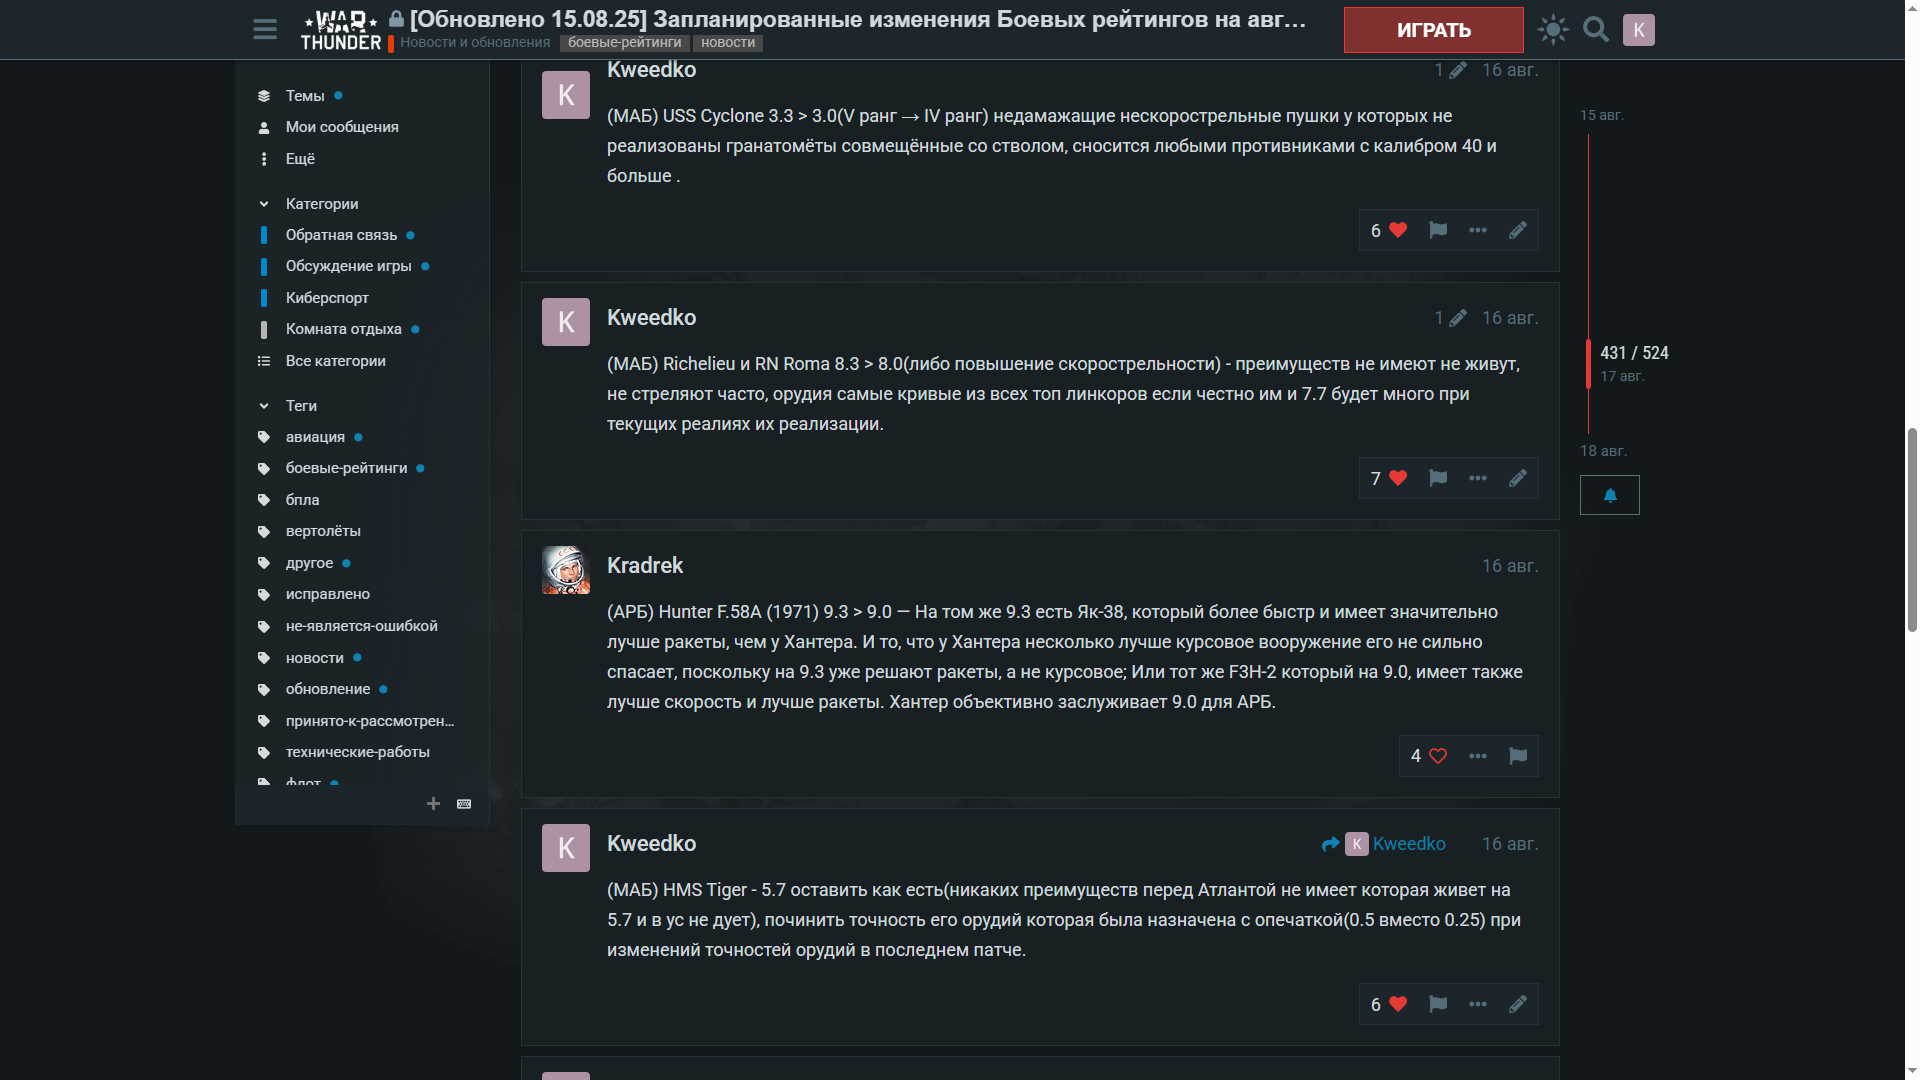
Task: Edit the HMS Tiger post with pencil
Action: click(x=1518, y=1004)
